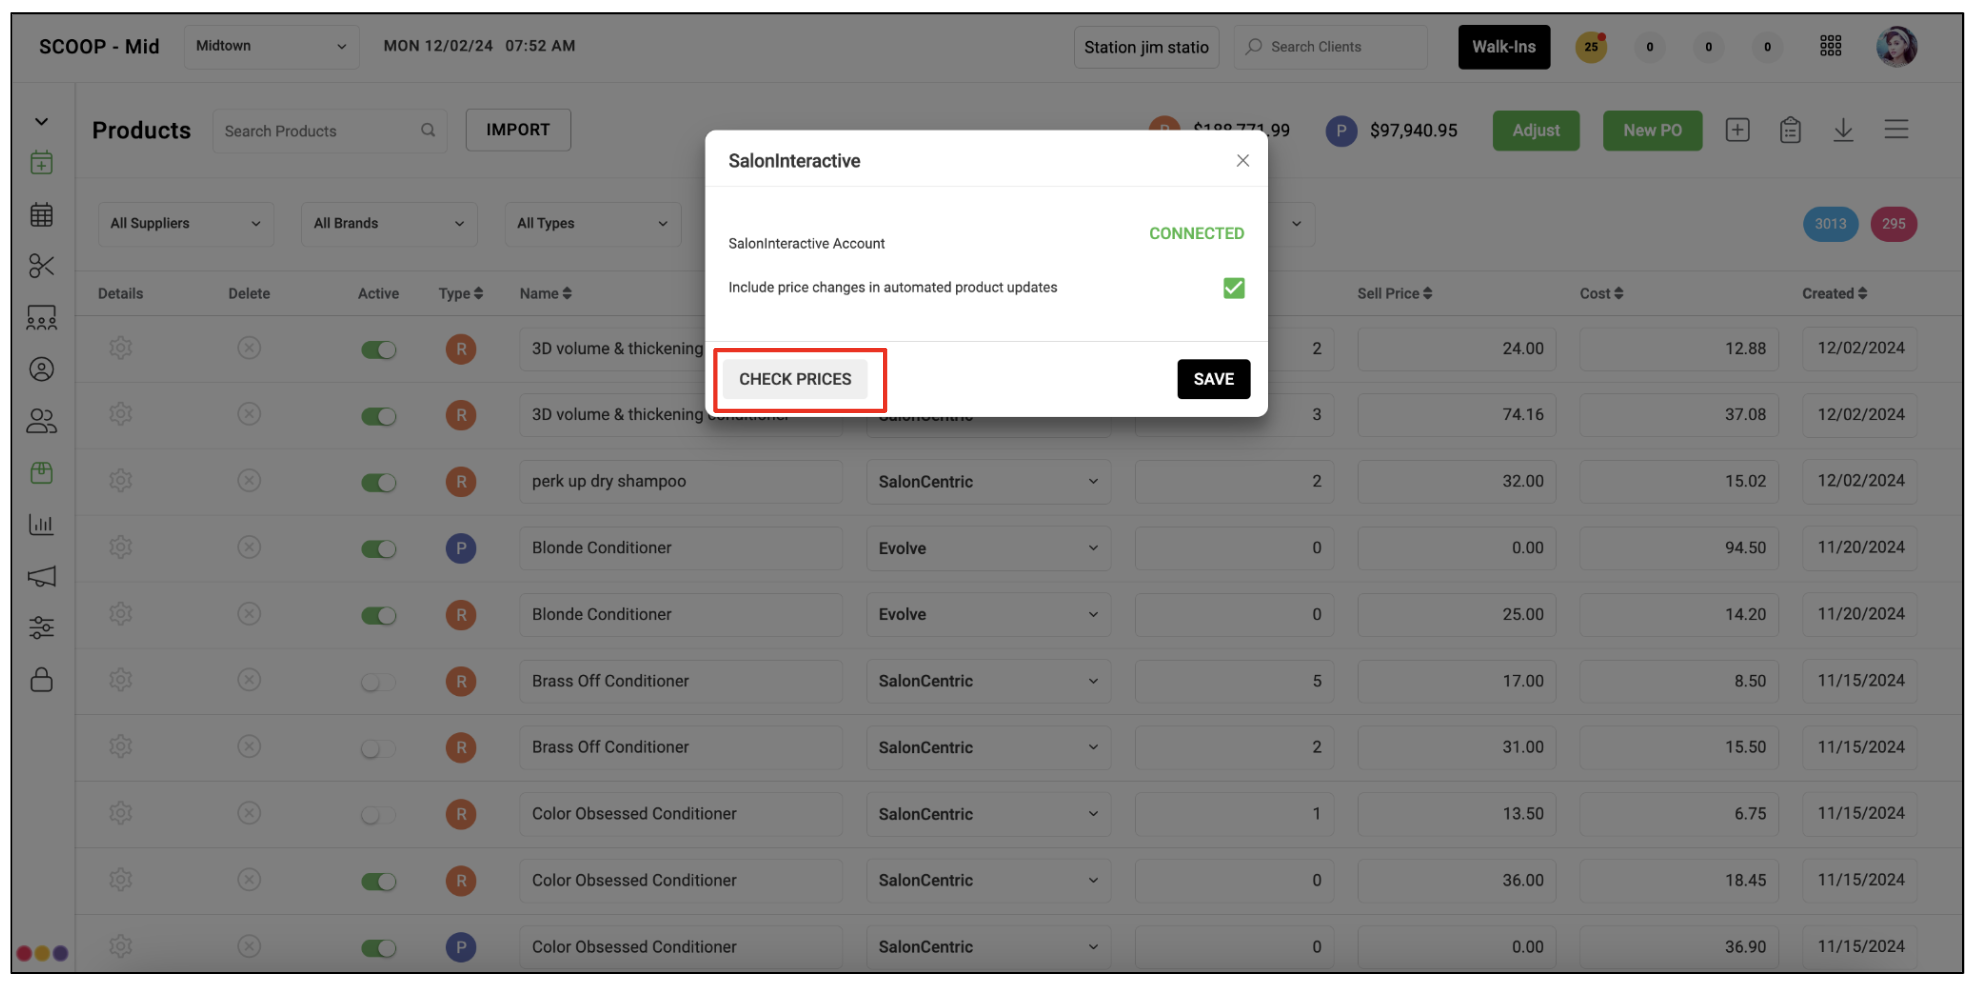Screen dimensions: 1976x982
Task: Open the products box sidebar icon
Action: tap(41, 472)
